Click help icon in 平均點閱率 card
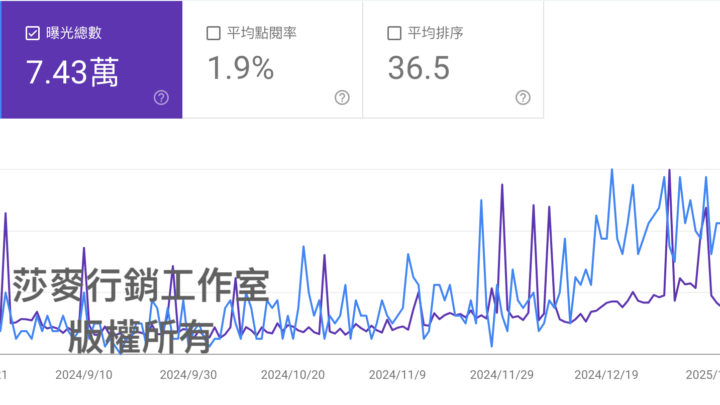The image size is (720, 405). click(x=342, y=97)
